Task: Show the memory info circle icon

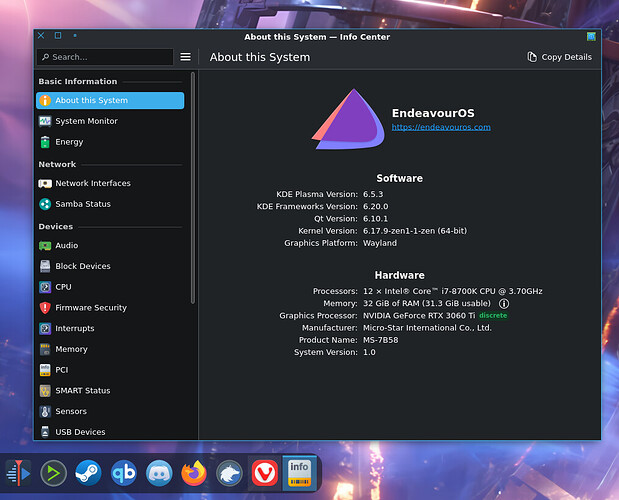Action: tap(504, 303)
